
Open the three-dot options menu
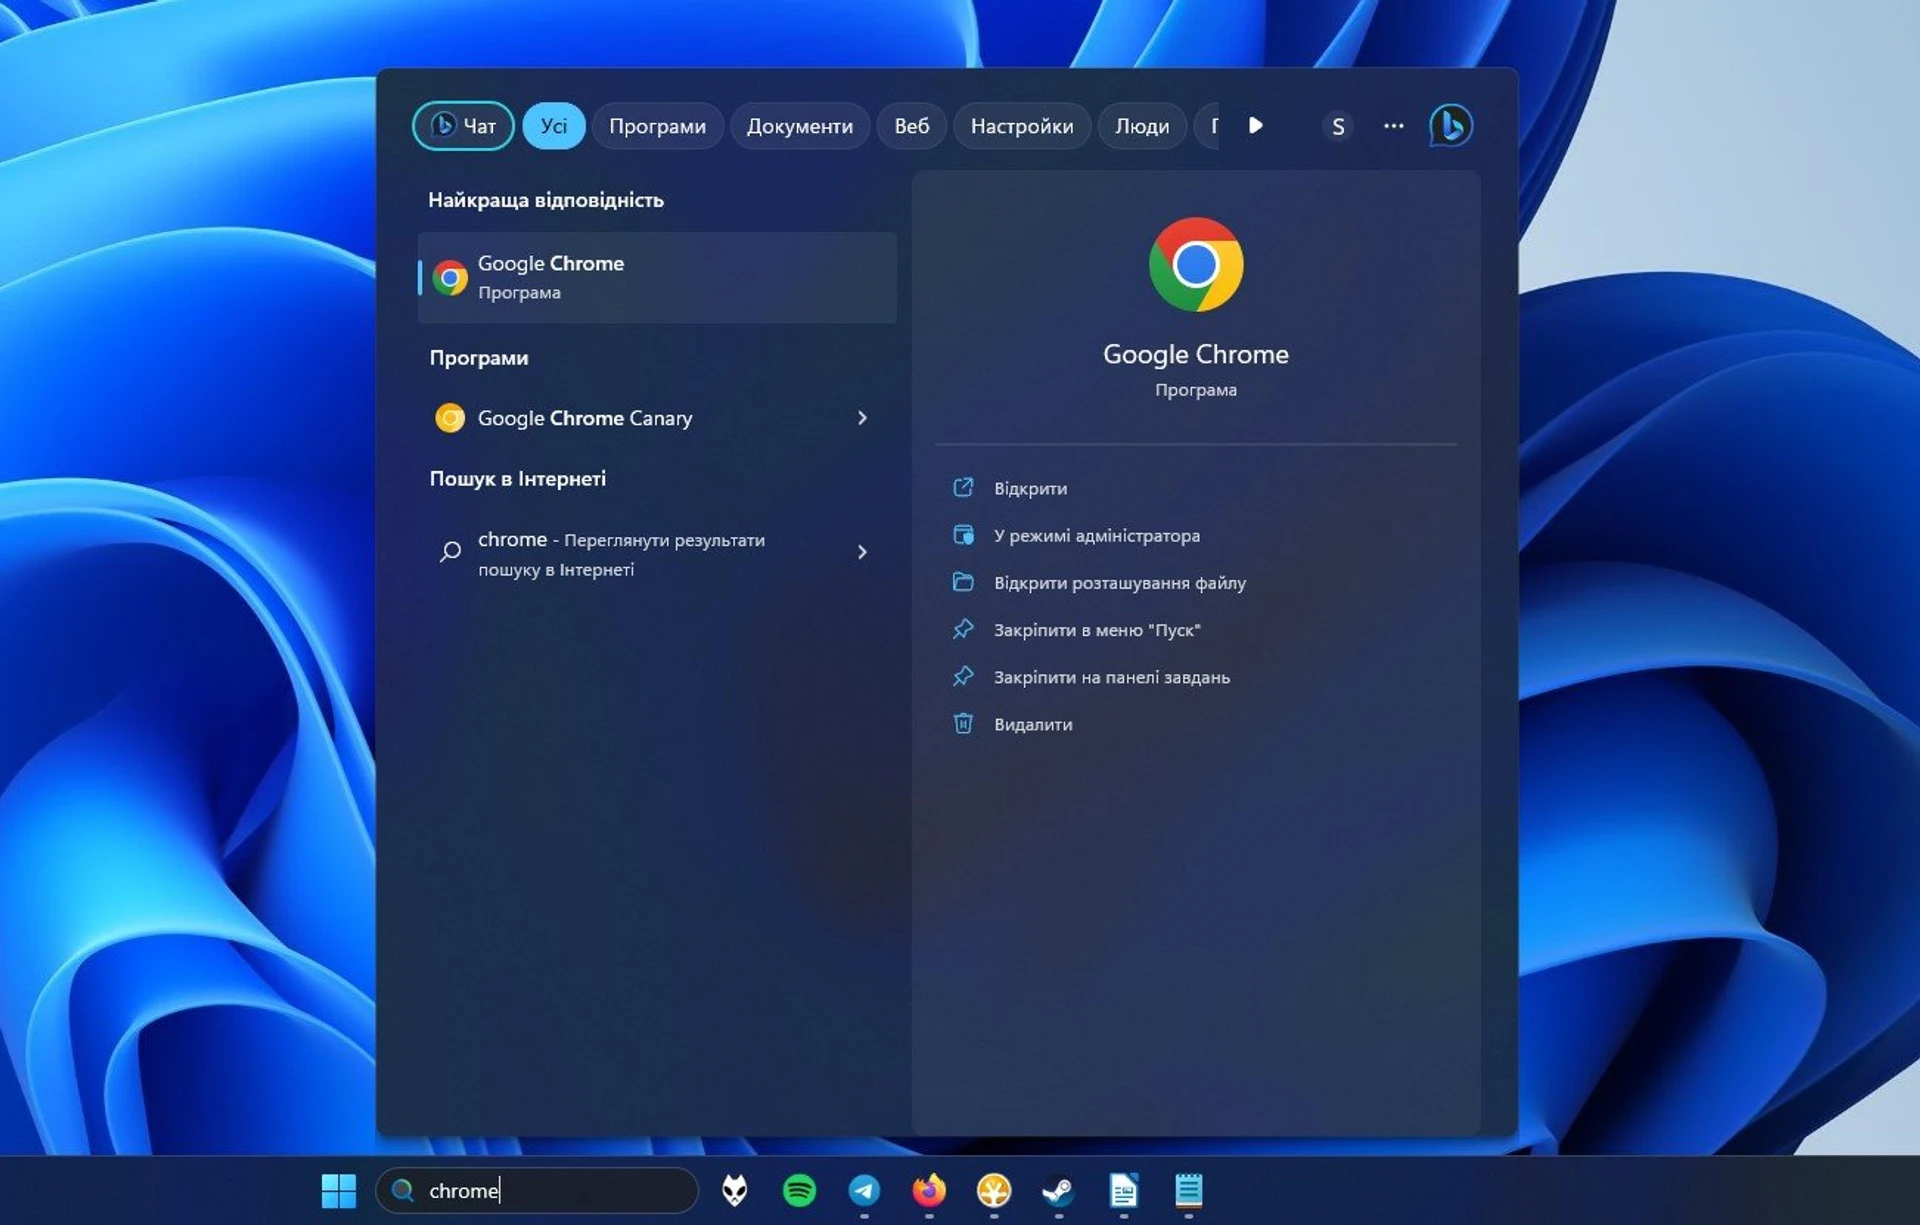click(x=1393, y=126)
